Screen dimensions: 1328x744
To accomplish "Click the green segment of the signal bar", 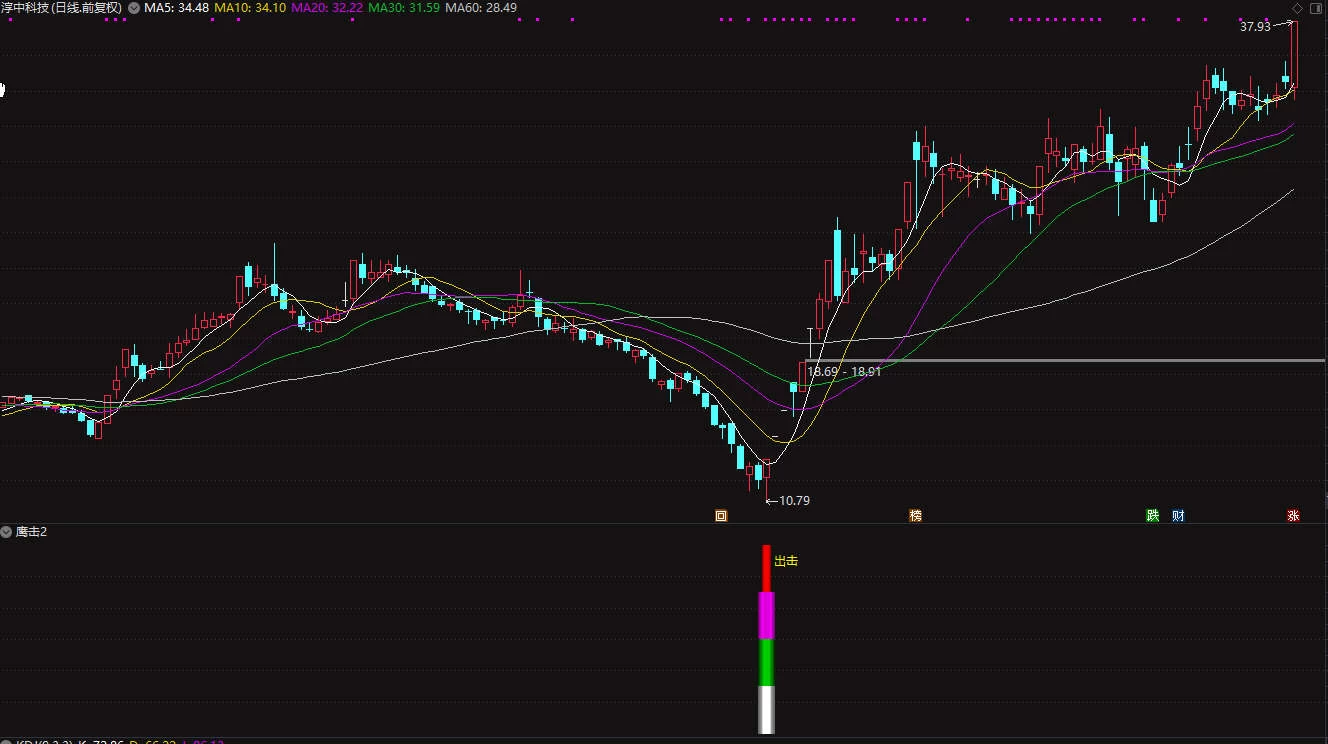I will click(x=767, y=662).
